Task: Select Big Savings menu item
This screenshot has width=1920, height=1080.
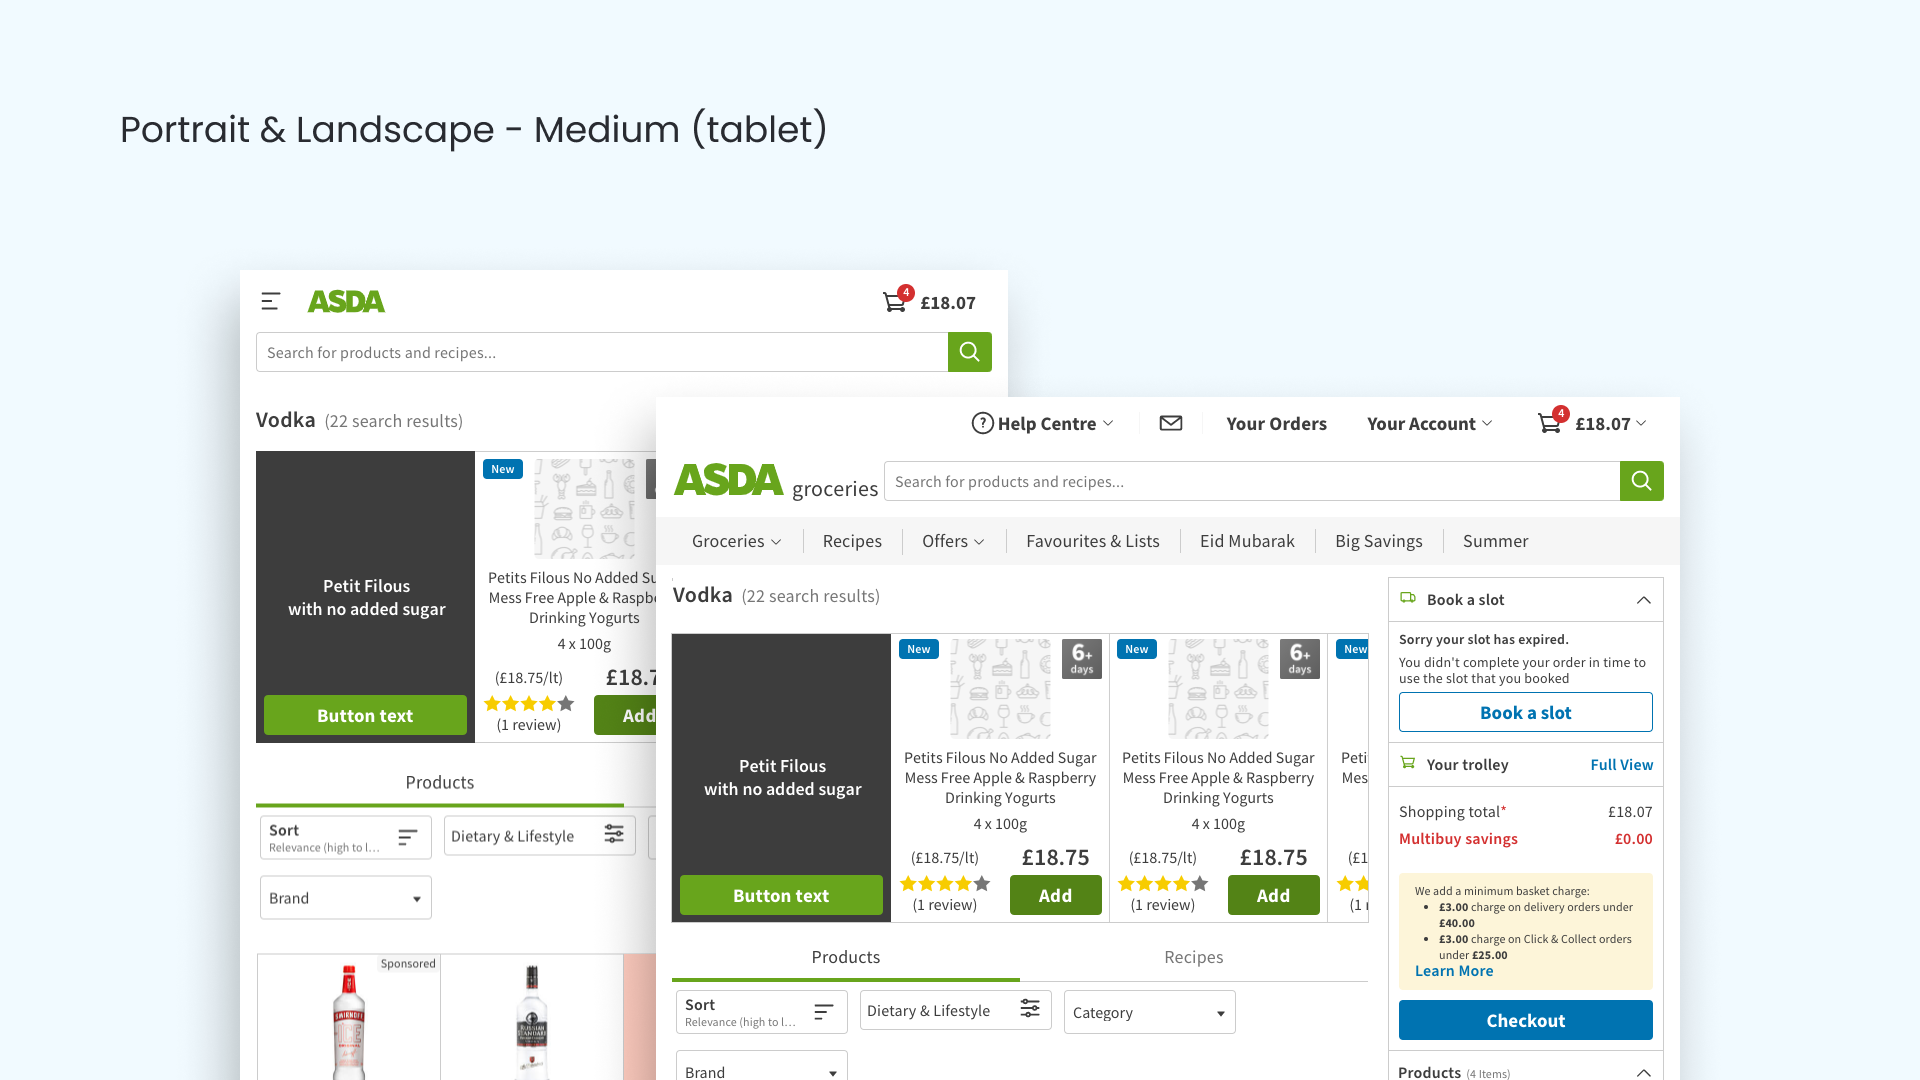Action: point(1378,541)
